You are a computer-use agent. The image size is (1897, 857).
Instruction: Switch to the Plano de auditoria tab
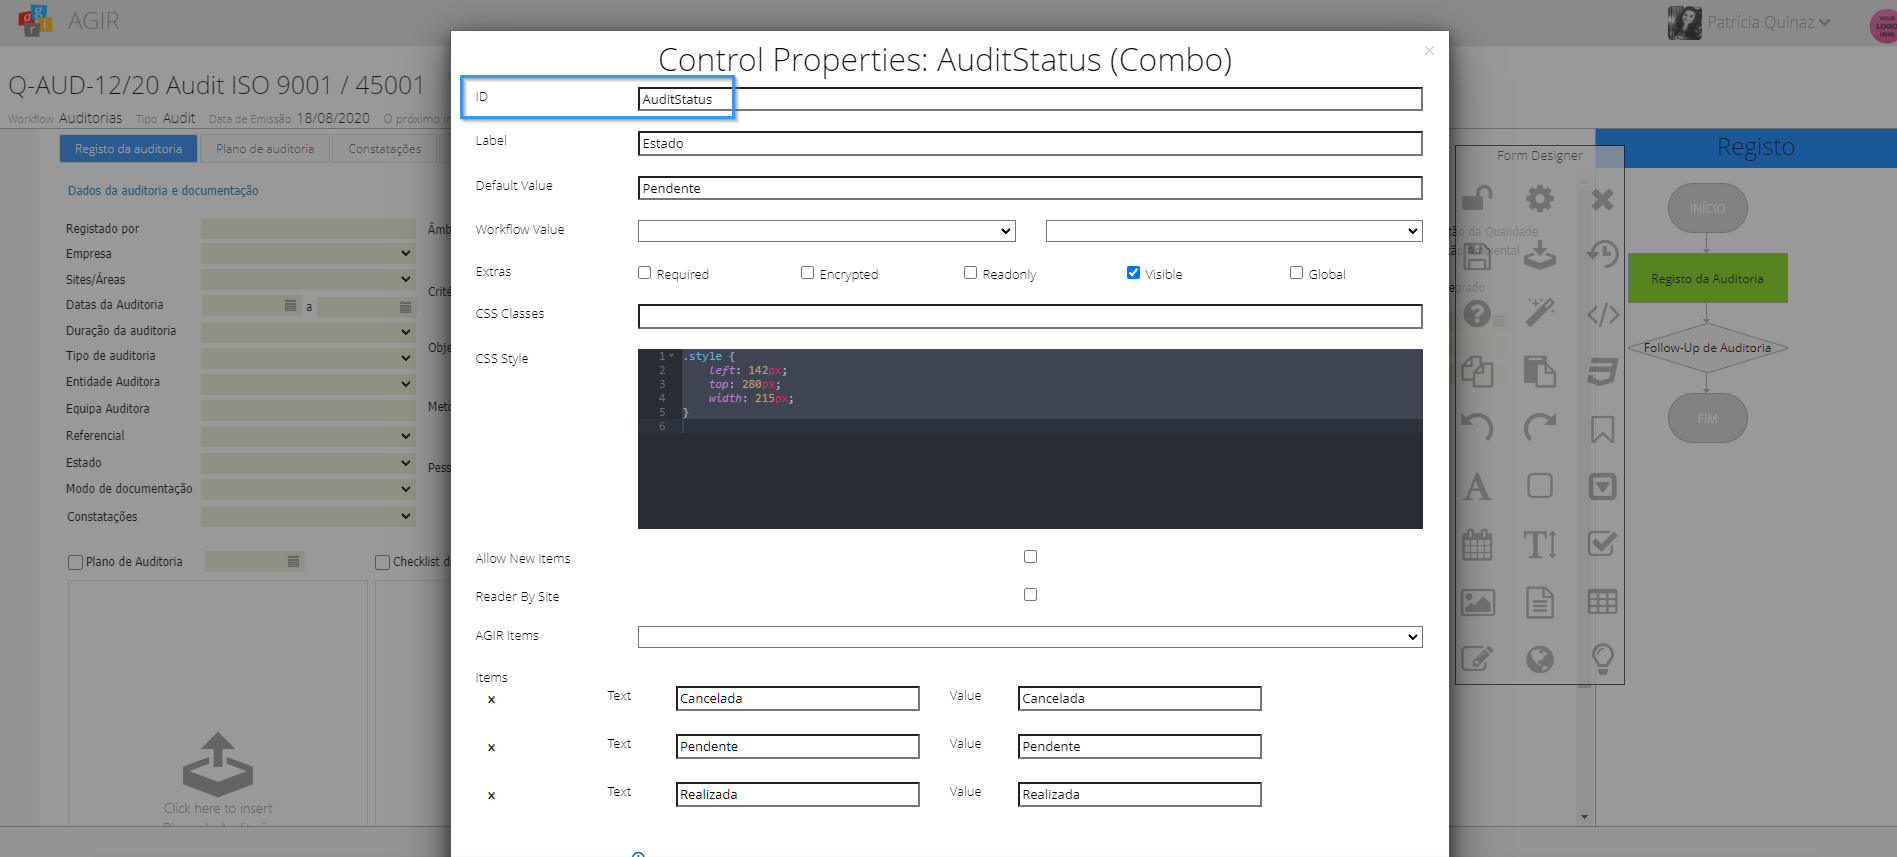point(265,149)
